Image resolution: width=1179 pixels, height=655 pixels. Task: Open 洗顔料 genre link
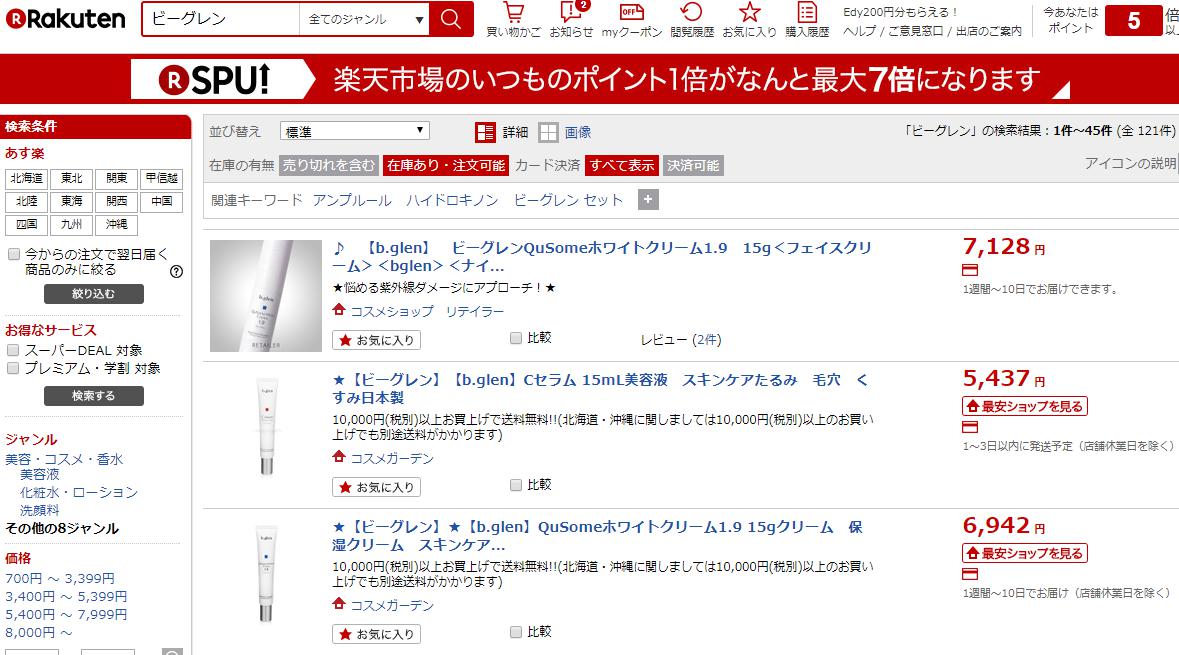(39, 511)
